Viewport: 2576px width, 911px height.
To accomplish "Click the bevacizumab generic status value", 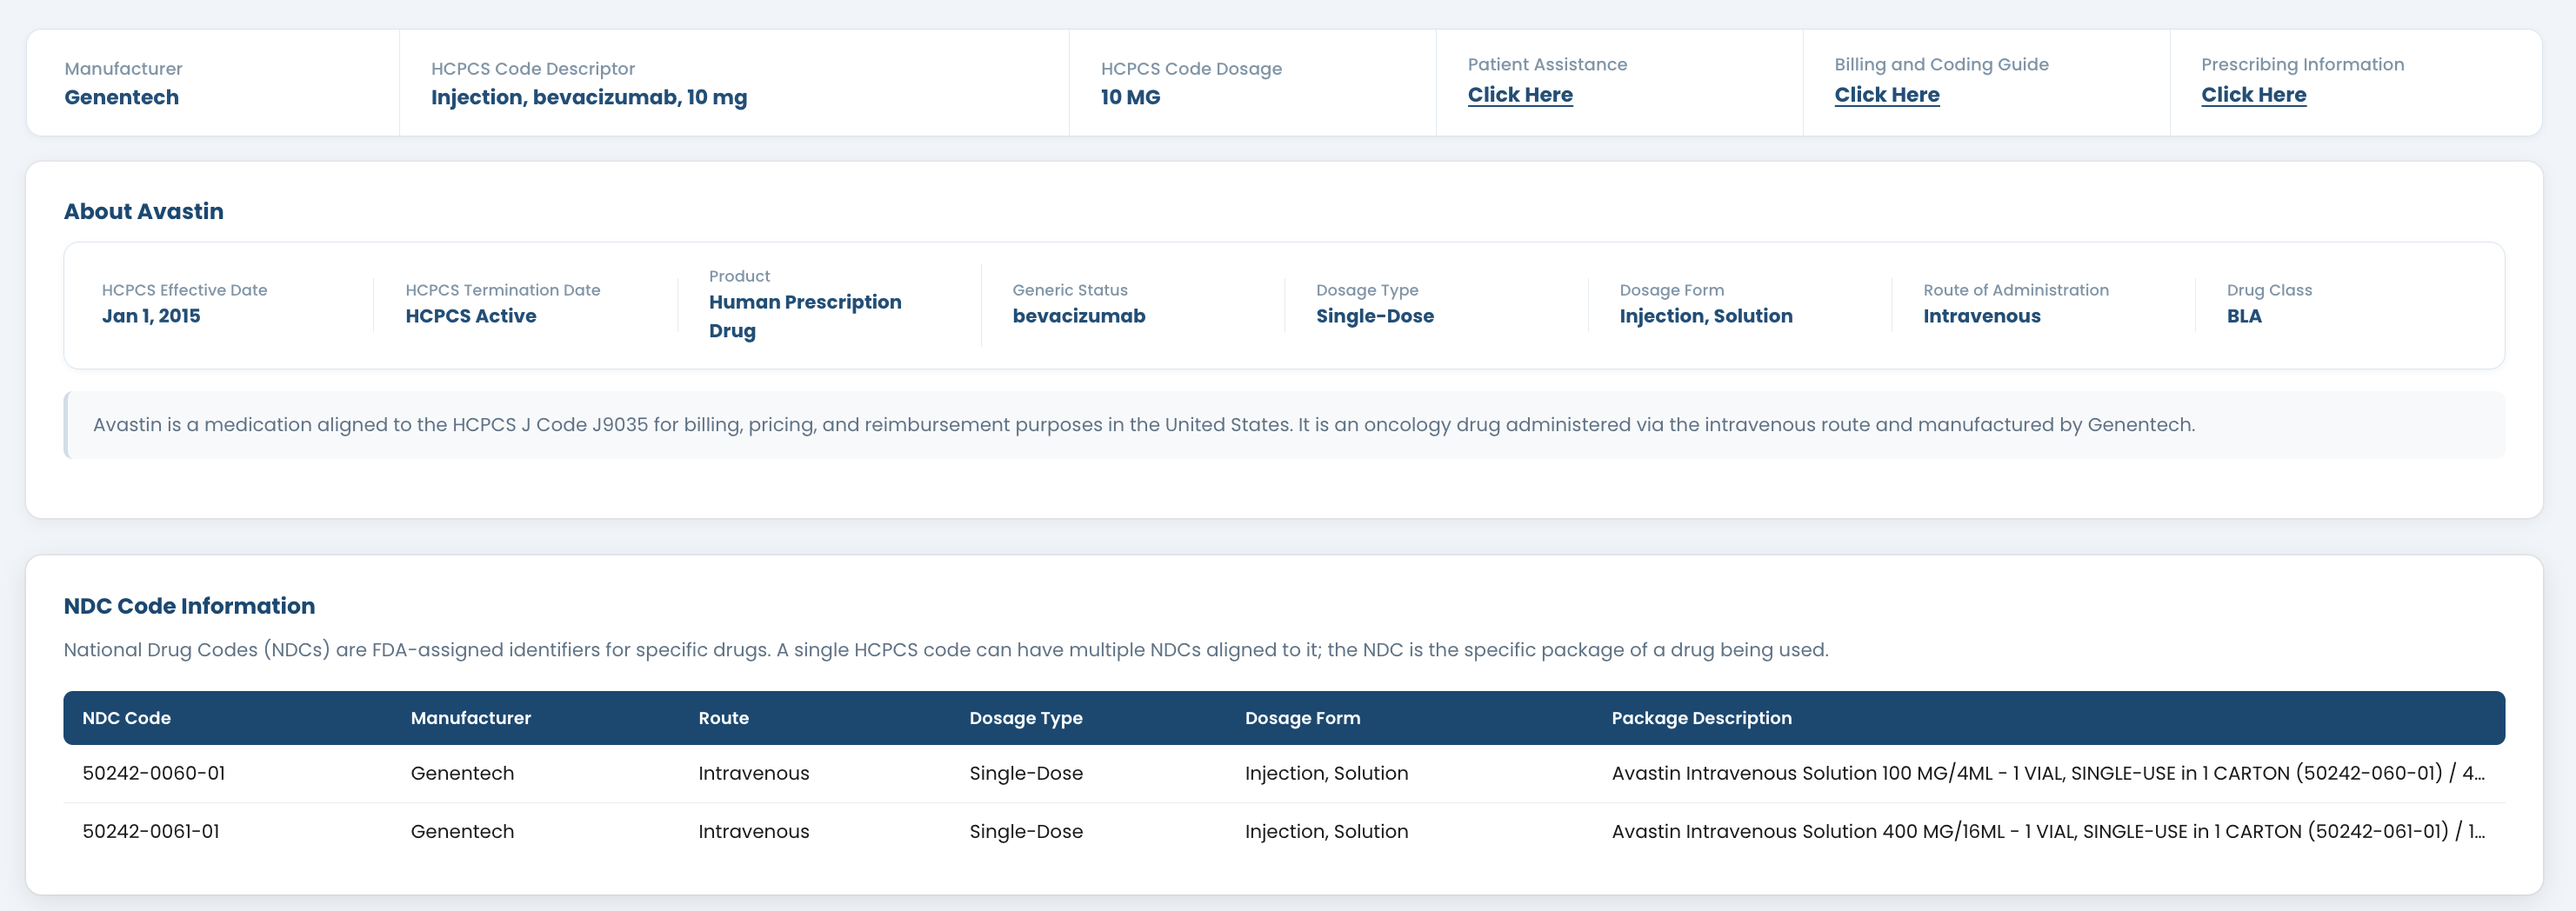I will [x=1079, y=316].
